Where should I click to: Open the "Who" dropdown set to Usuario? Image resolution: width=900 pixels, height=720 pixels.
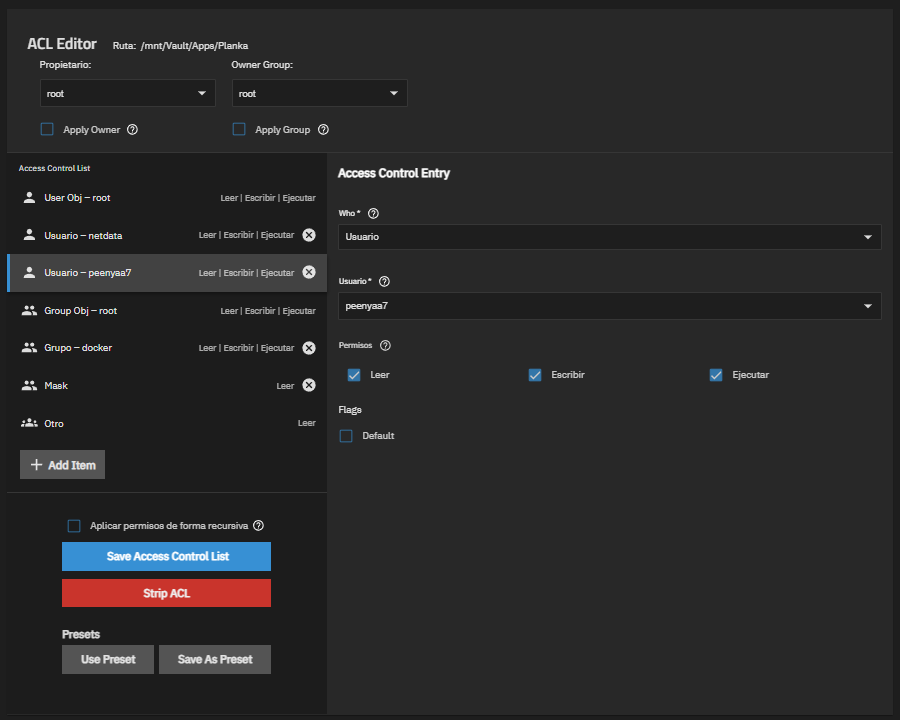tap(610, 237)
